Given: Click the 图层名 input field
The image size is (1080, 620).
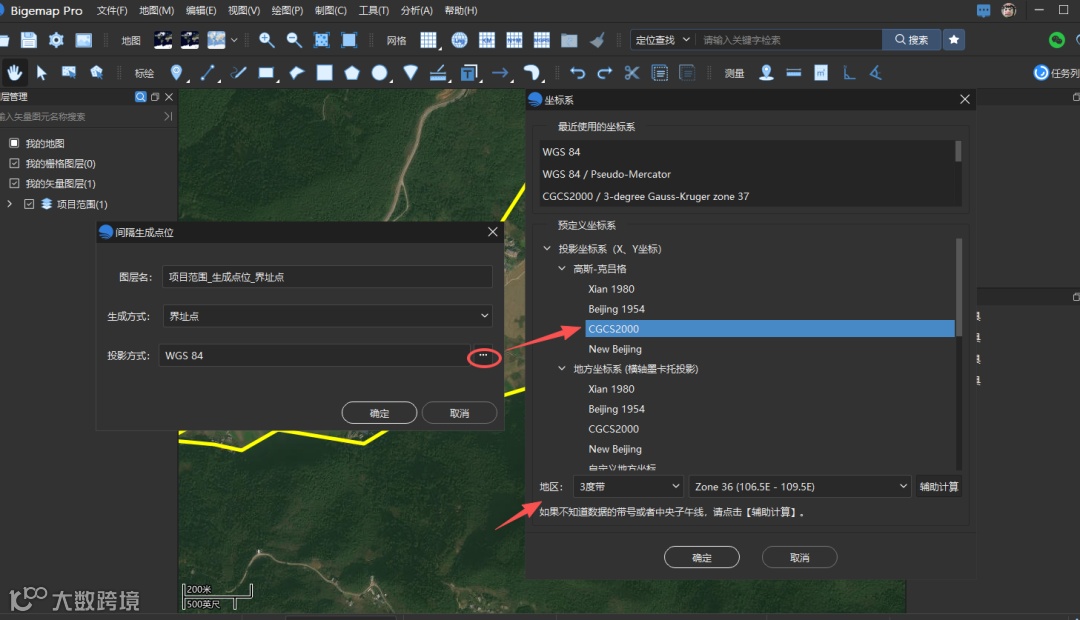Looking at the screenshot, I should pyautogui.click(x=328, y=277).
